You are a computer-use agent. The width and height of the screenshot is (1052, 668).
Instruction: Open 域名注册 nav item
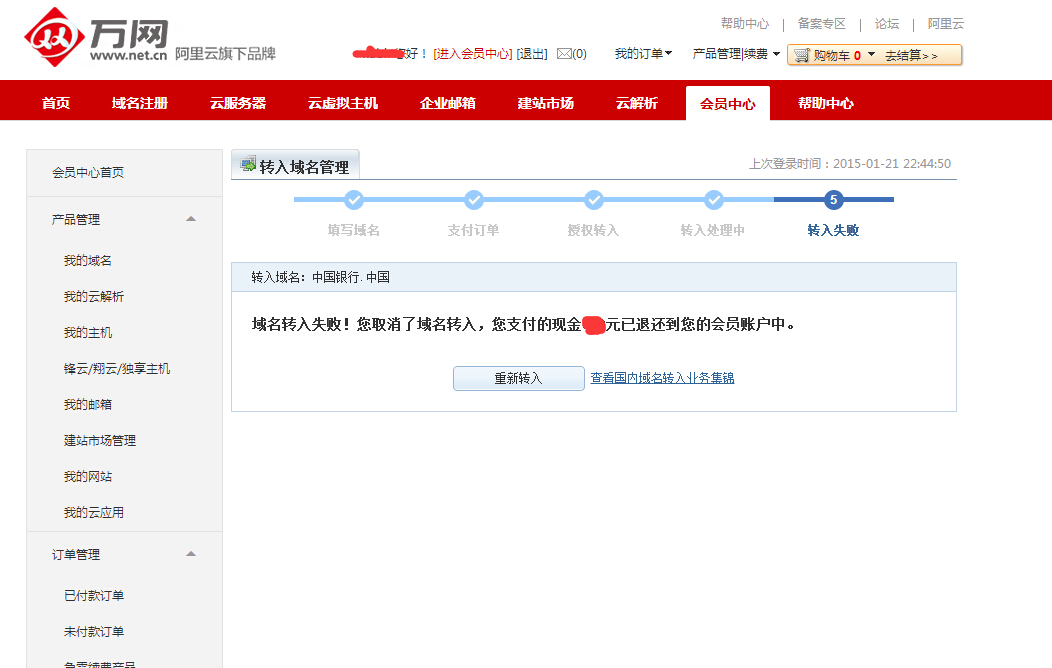(x=140, y=103)
